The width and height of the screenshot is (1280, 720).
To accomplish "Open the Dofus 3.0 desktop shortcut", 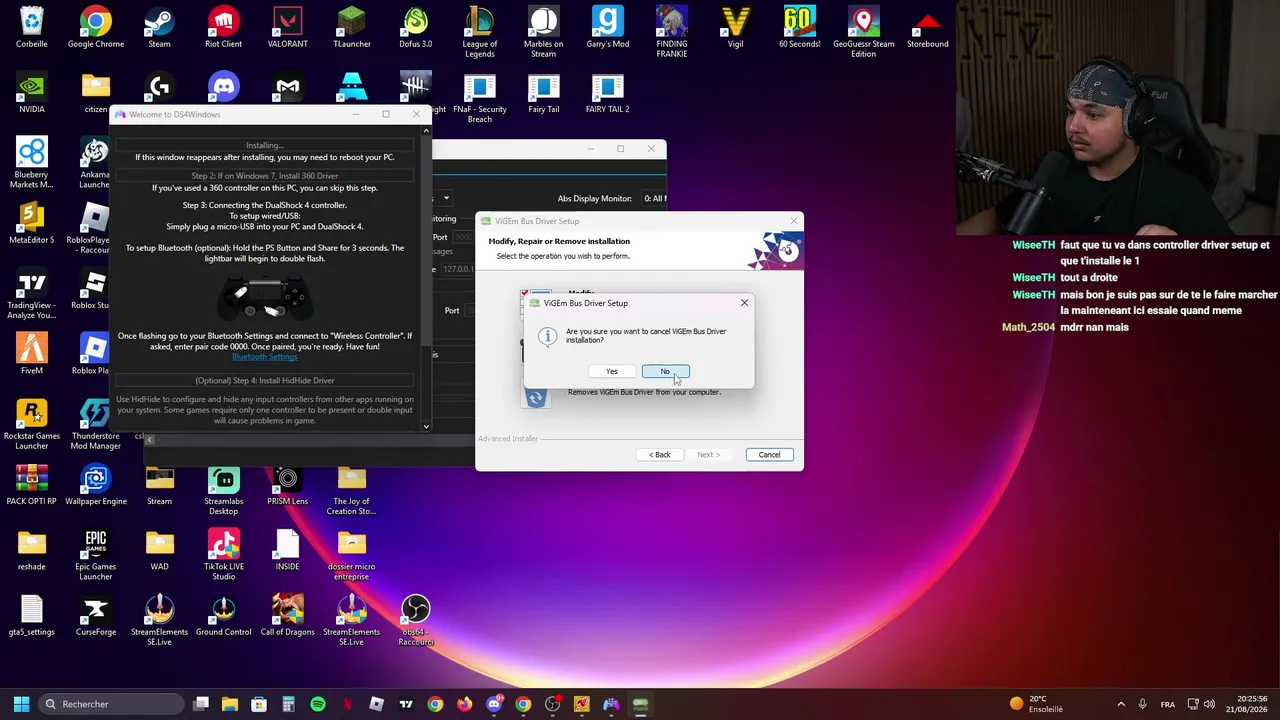I will point(415,28).
